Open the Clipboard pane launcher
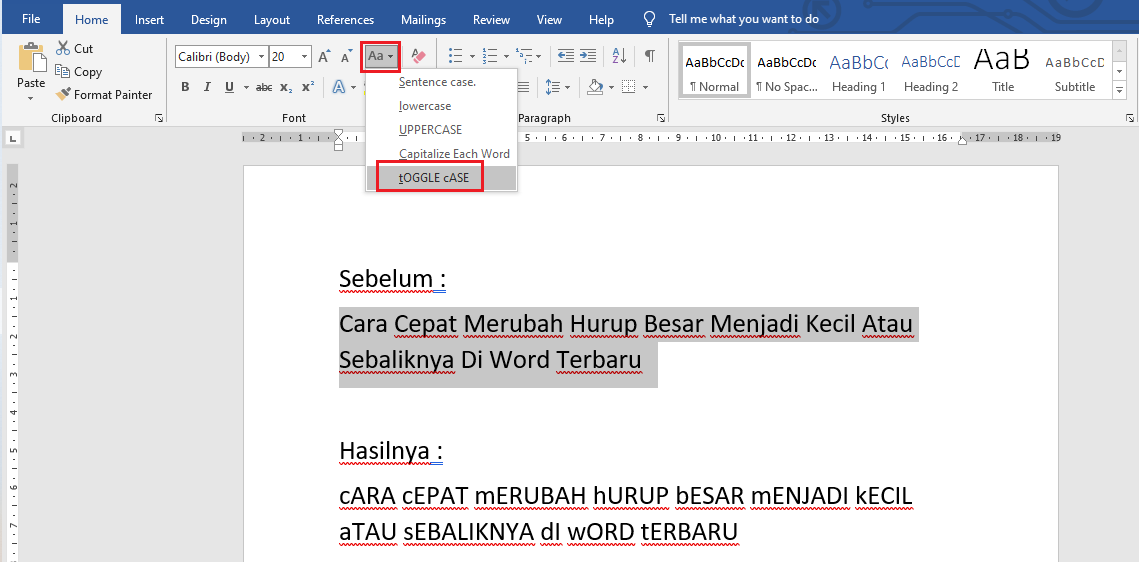The height and width of the screenshot is (562, 1139). click(x=159, y=118)
